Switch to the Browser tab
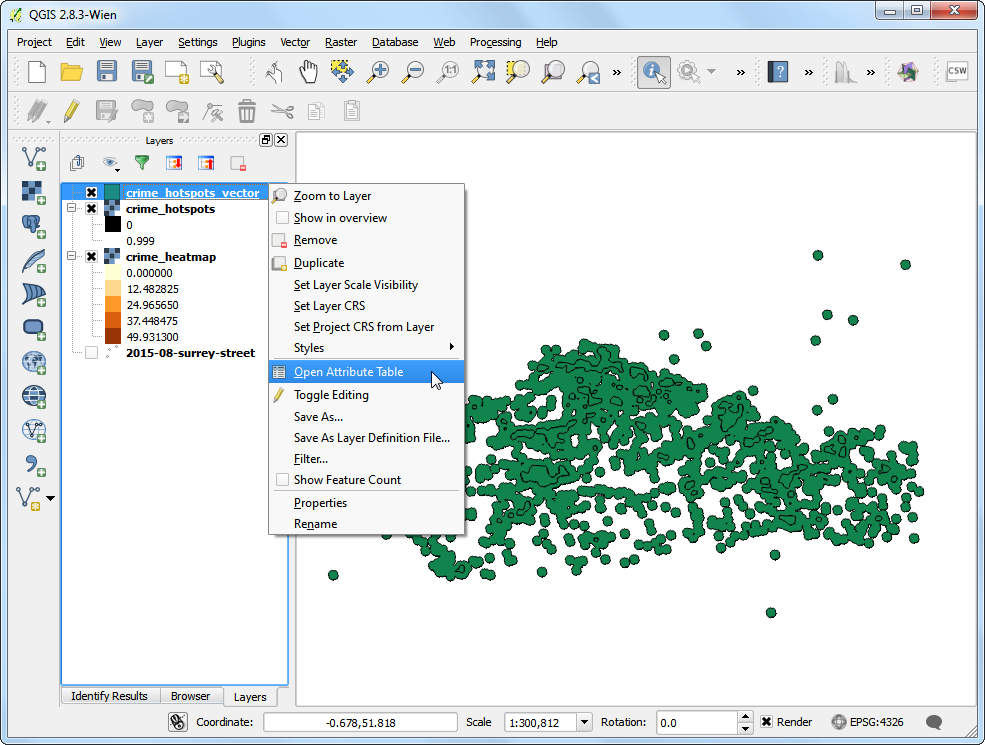This screenshot has height=745, width=985. coord(190,696)
